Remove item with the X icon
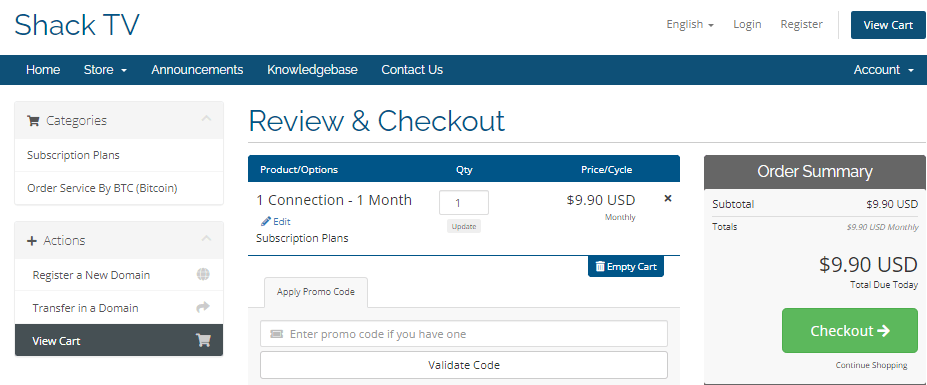The width and height of the screenshot is (927, 385). coord(668,199)
